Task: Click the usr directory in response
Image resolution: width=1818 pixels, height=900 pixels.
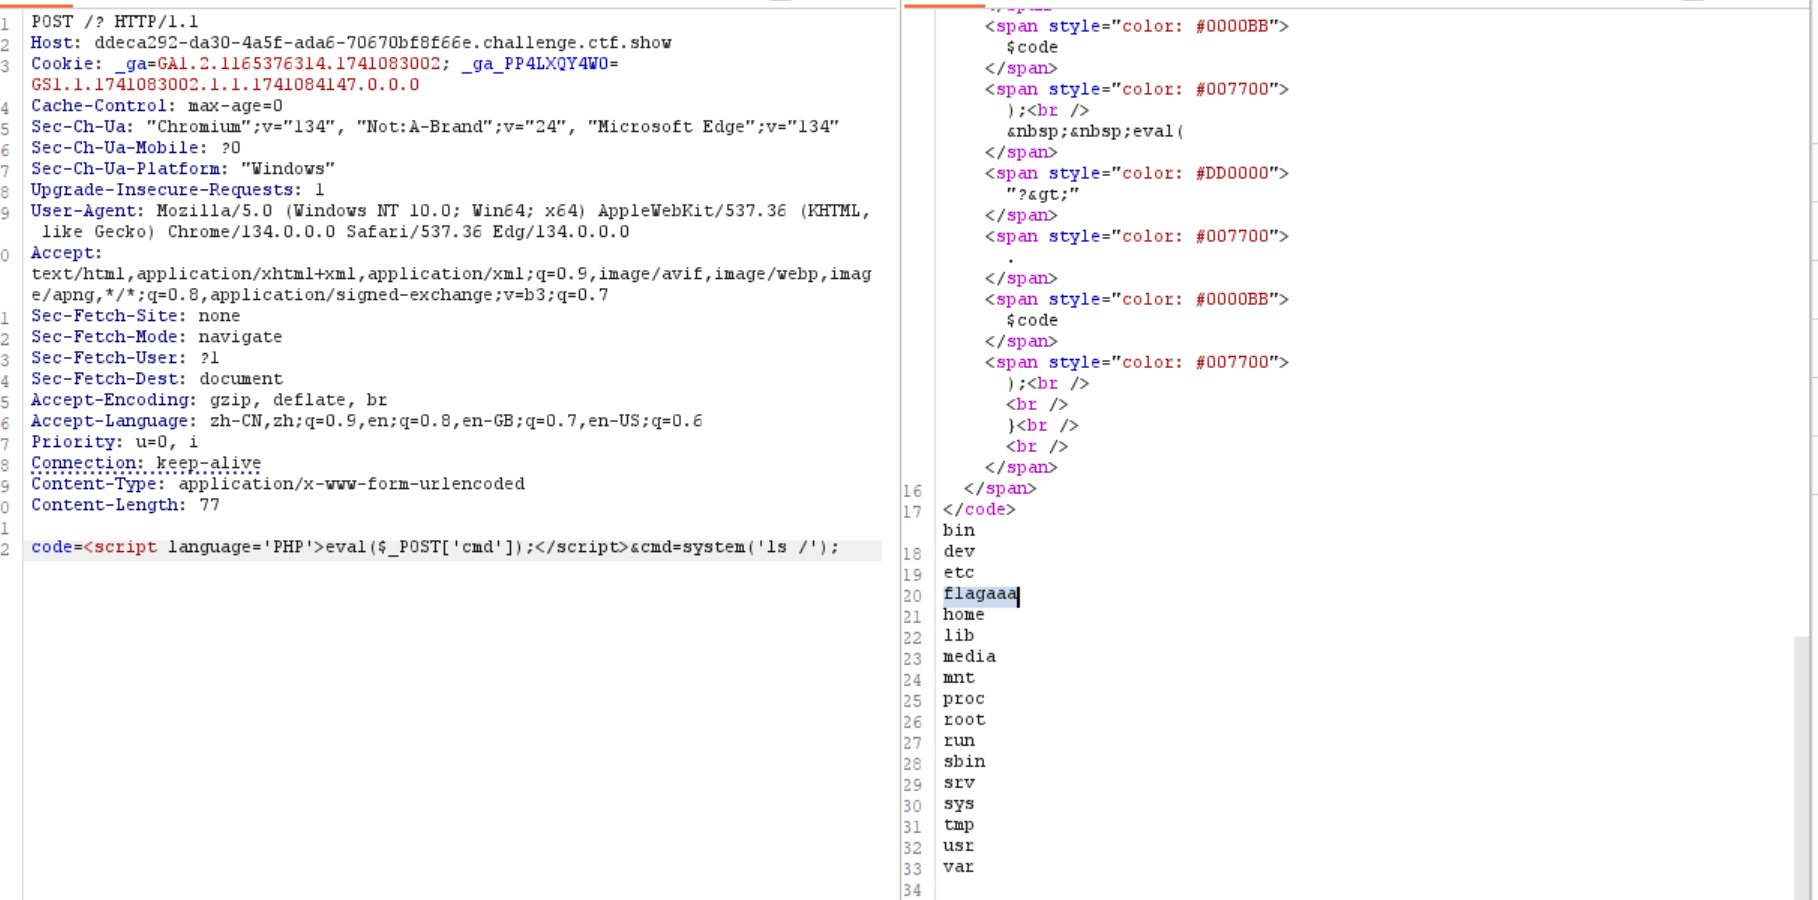Action: 958,845
